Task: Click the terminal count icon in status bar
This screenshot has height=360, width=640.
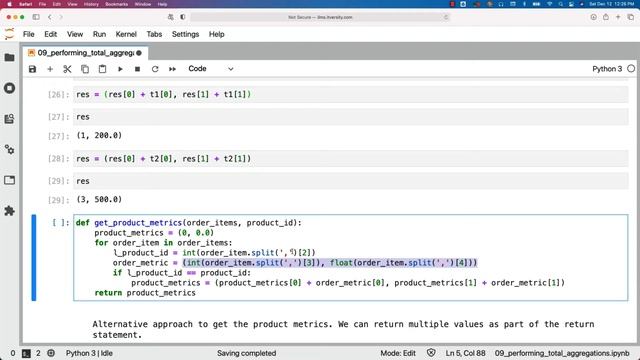Action: [x=26, y=353]
